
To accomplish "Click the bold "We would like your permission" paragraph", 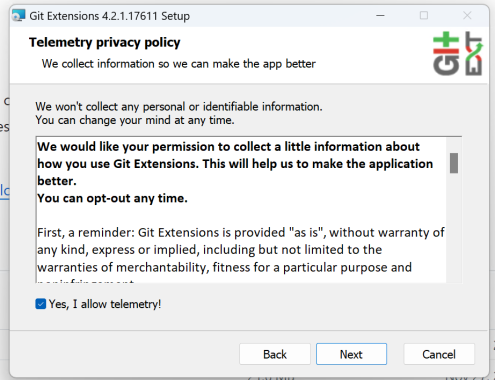I will click(235, 164).
